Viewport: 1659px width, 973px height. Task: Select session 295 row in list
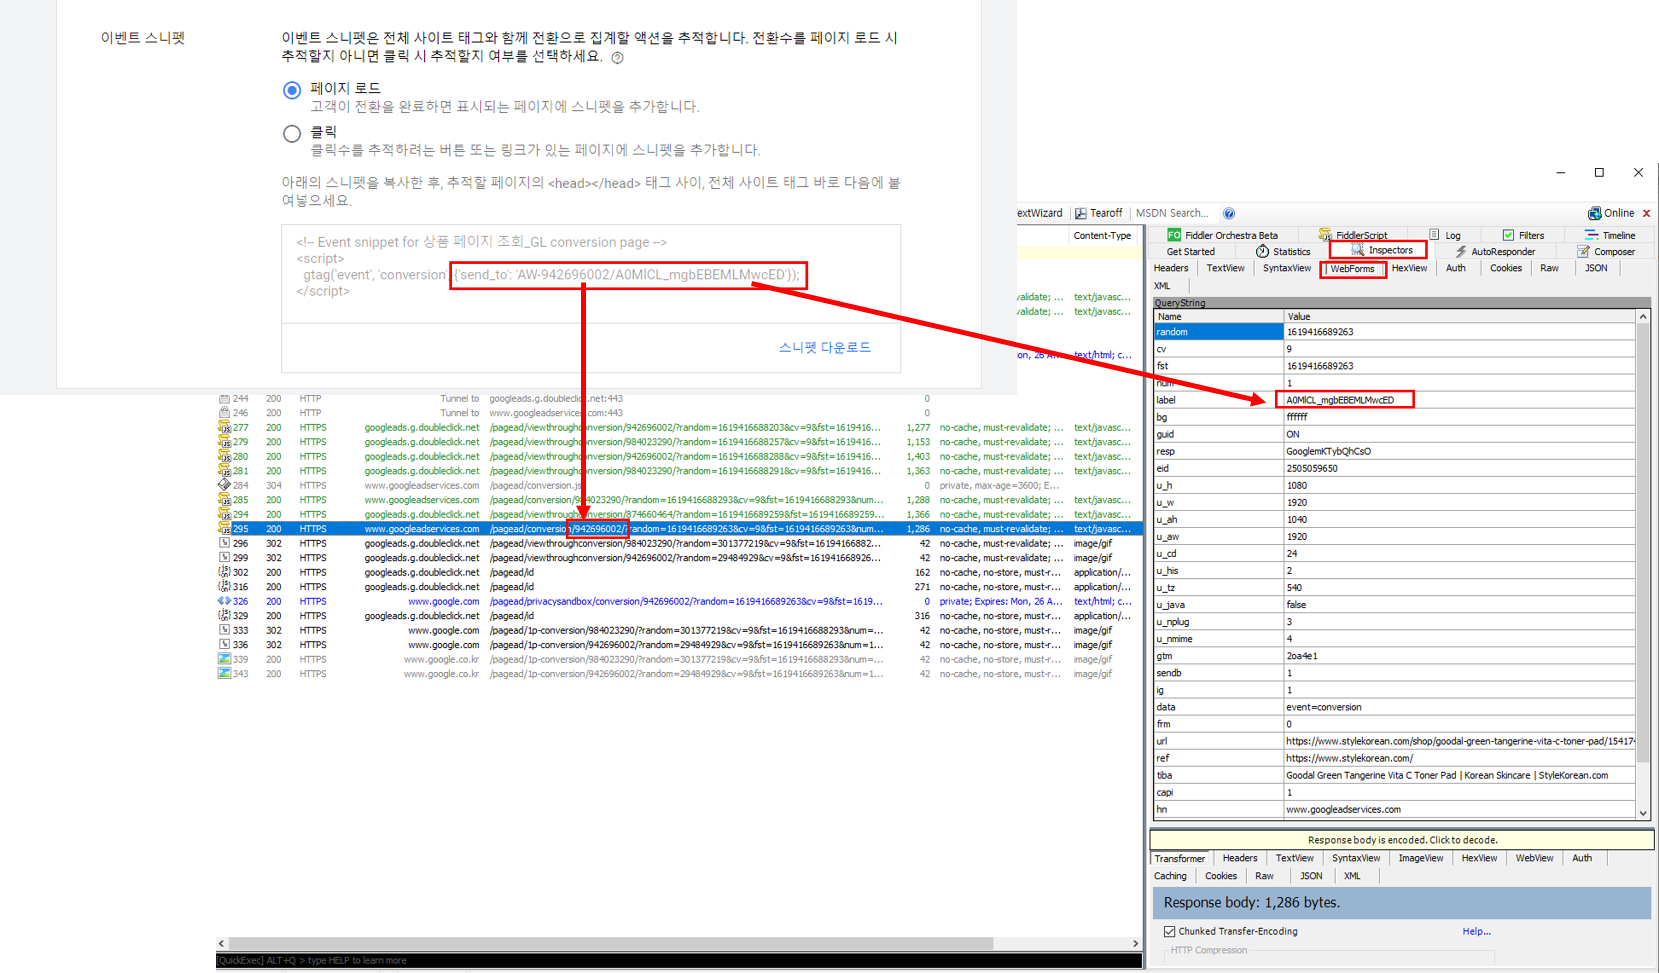point(679,529)
